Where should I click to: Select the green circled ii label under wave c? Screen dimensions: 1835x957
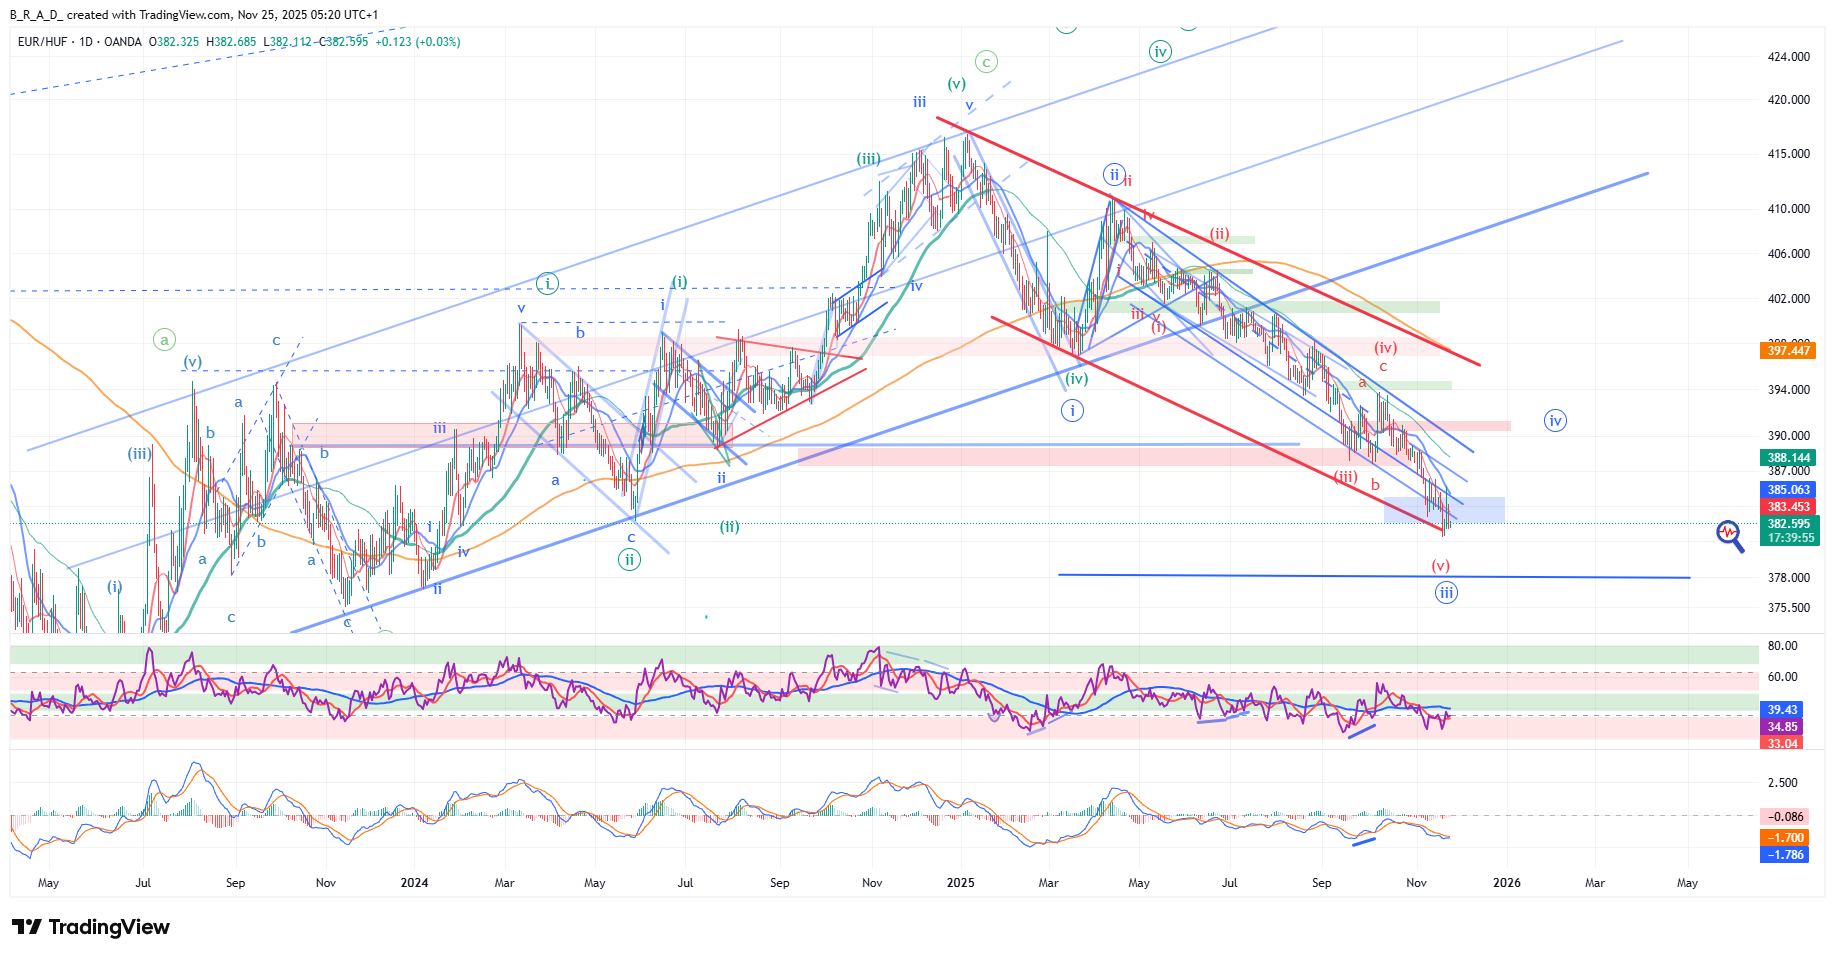tap(629, 560)
